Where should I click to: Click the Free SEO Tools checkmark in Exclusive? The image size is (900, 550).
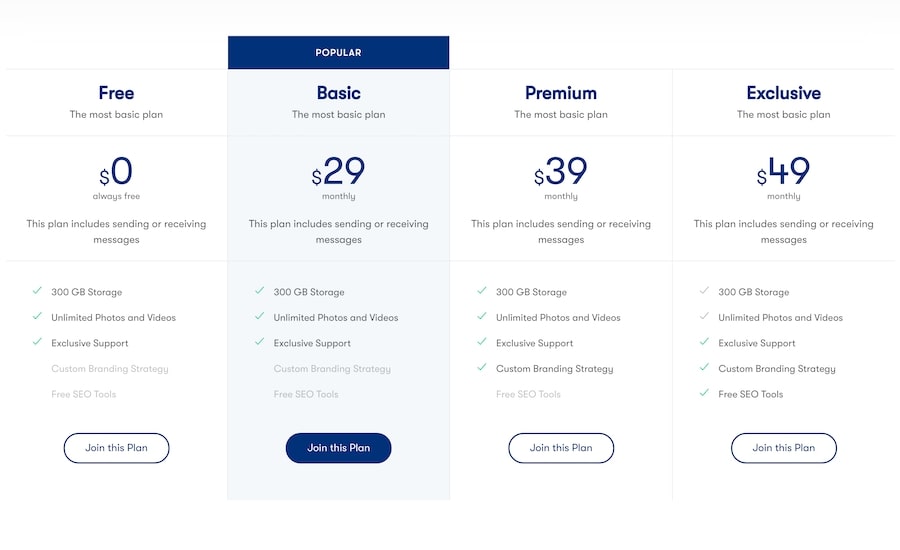tap(704, 393)
